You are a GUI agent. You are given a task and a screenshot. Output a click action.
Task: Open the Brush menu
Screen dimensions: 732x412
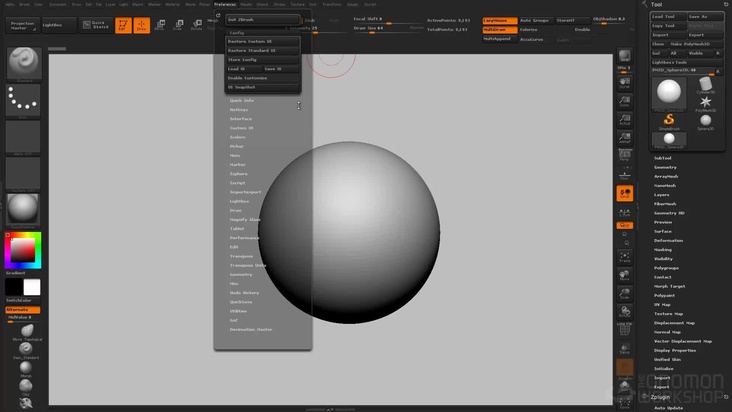[24, 4]
